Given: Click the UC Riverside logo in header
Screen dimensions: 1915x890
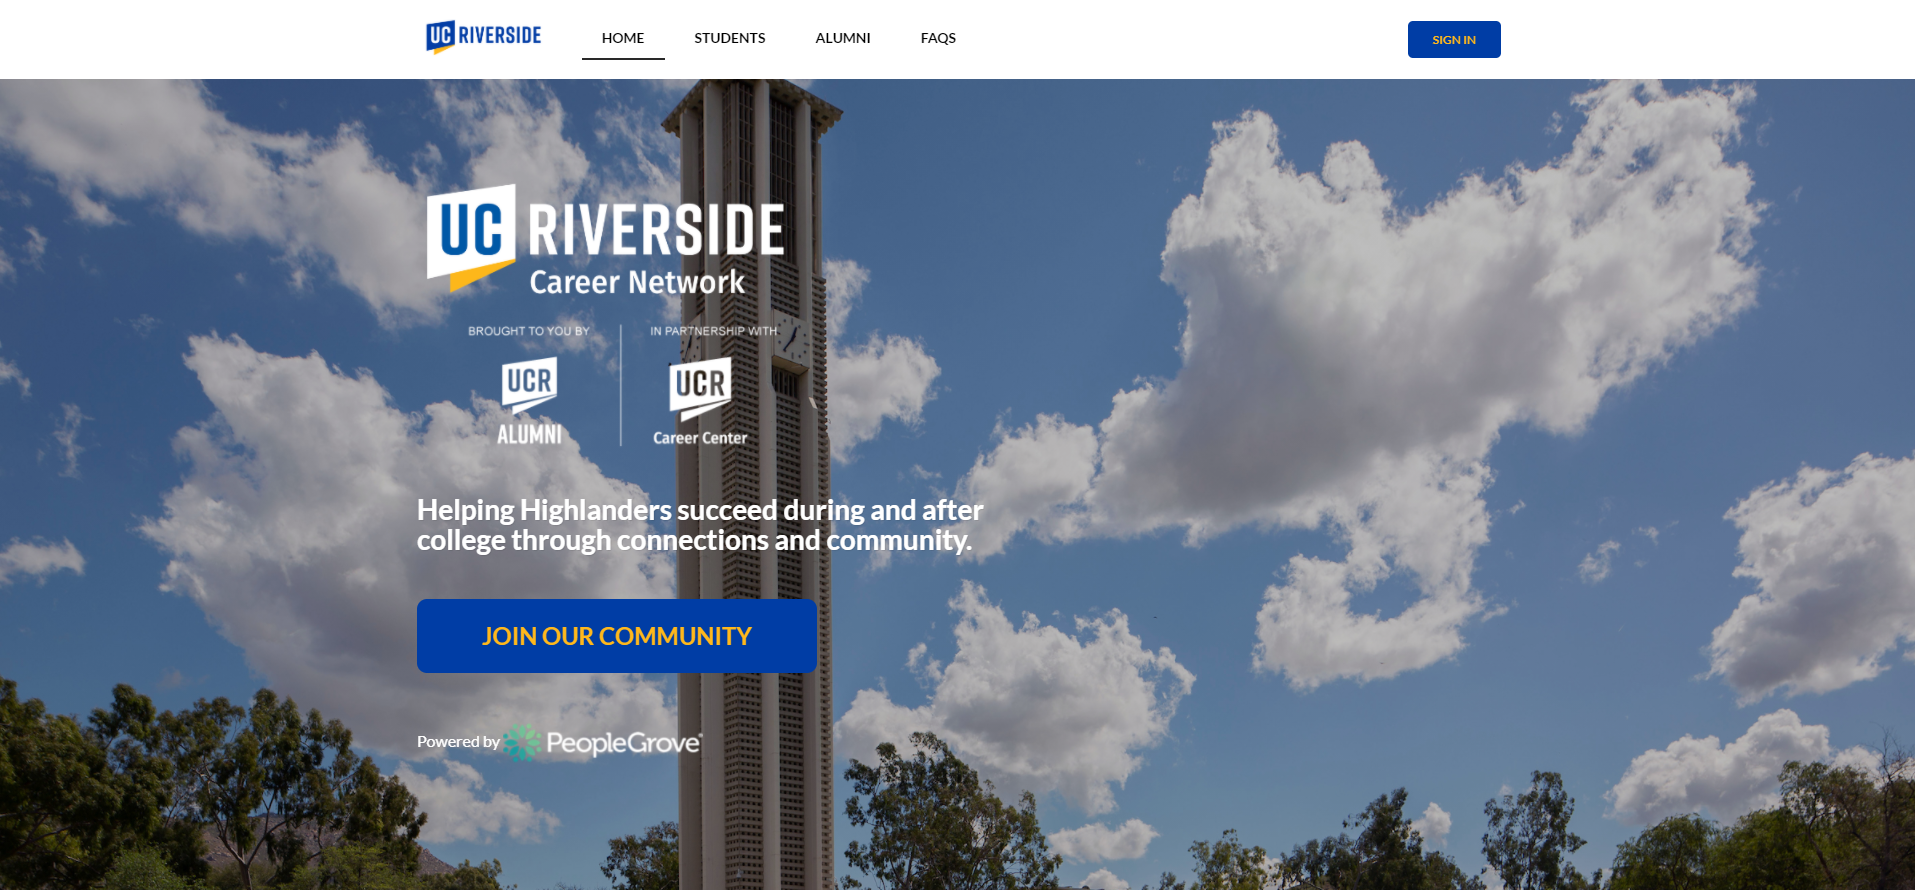Looking at the screenshot, I should tap(483, 37).
